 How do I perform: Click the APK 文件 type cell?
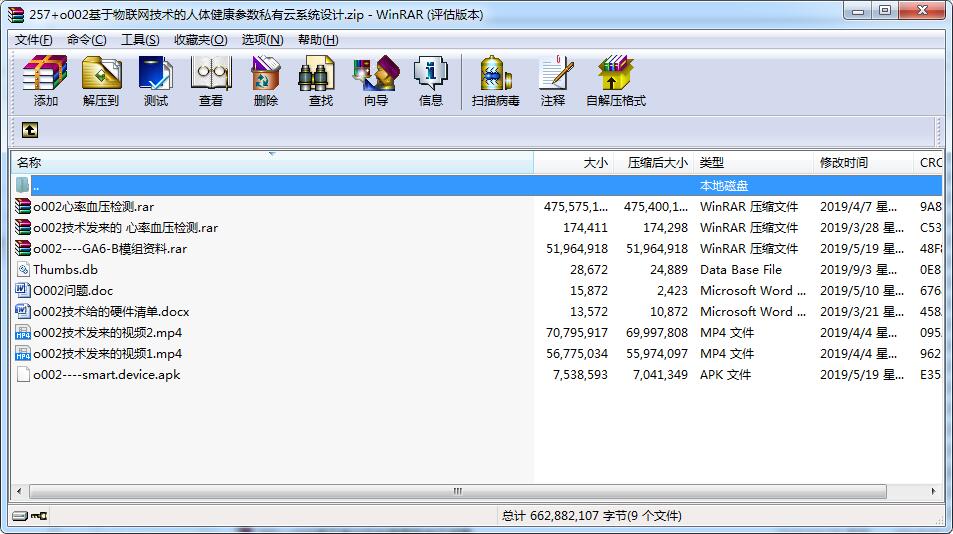click(x=726, y=375)
